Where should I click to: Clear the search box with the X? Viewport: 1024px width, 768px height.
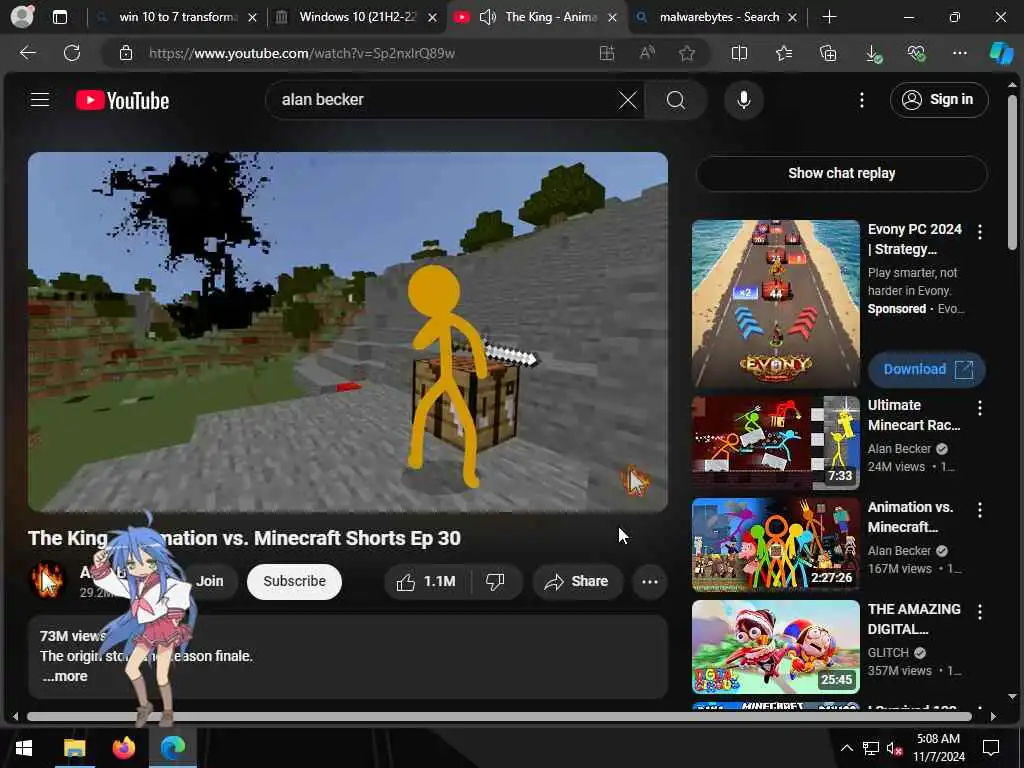tap(628, 100)
